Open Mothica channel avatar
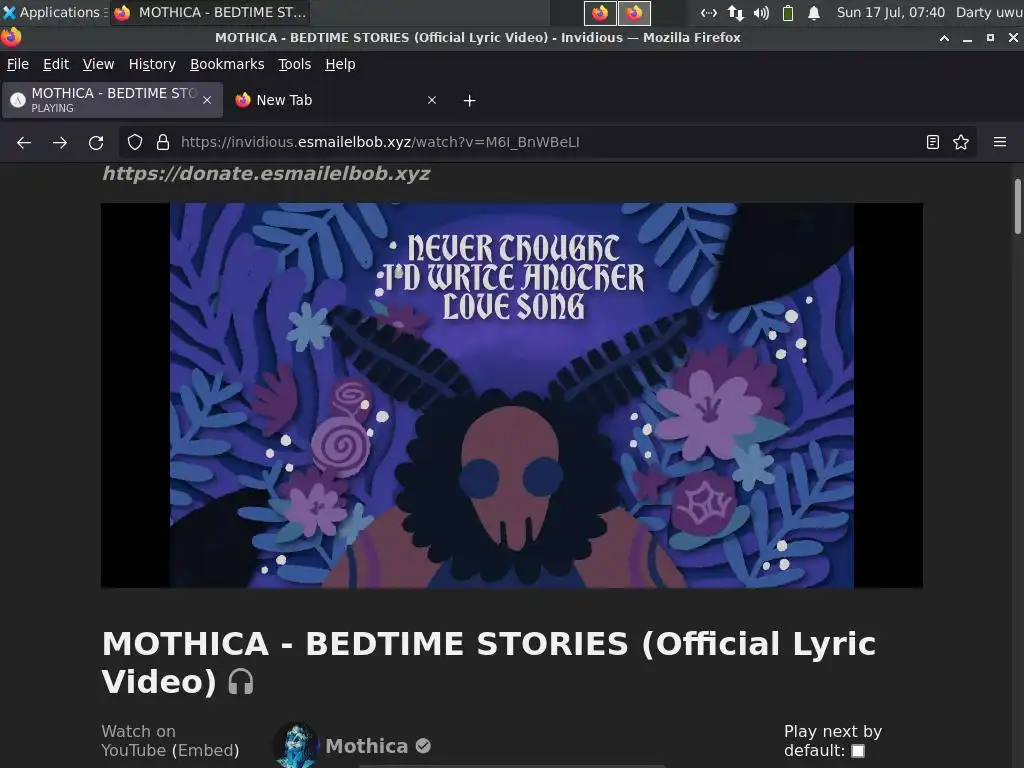 (x=296, y=745)
